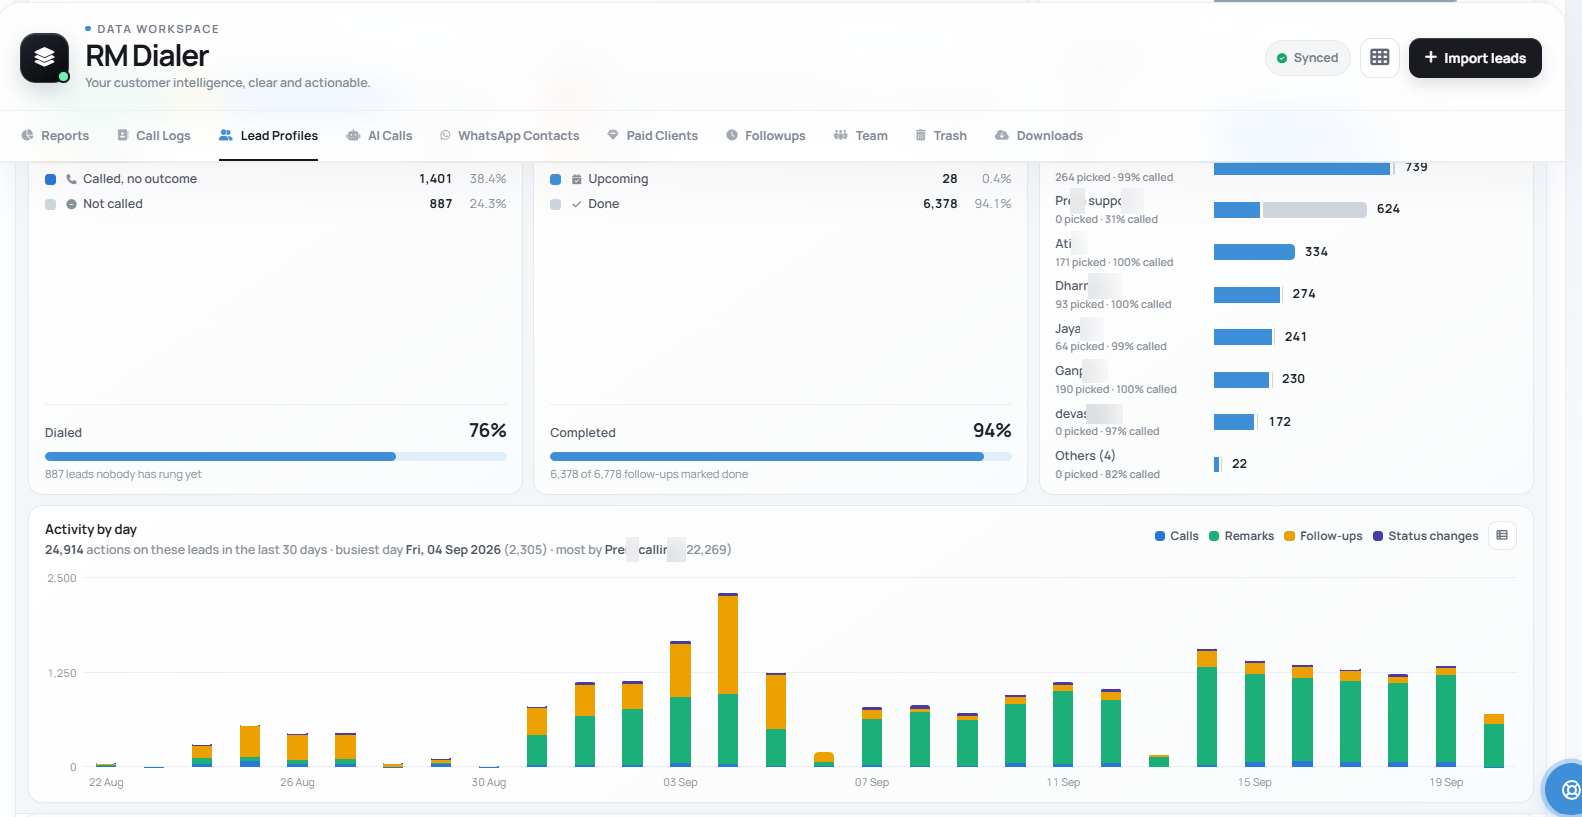Click the bar showing 230 leads
The image size is (1582, 817).
1241,379
